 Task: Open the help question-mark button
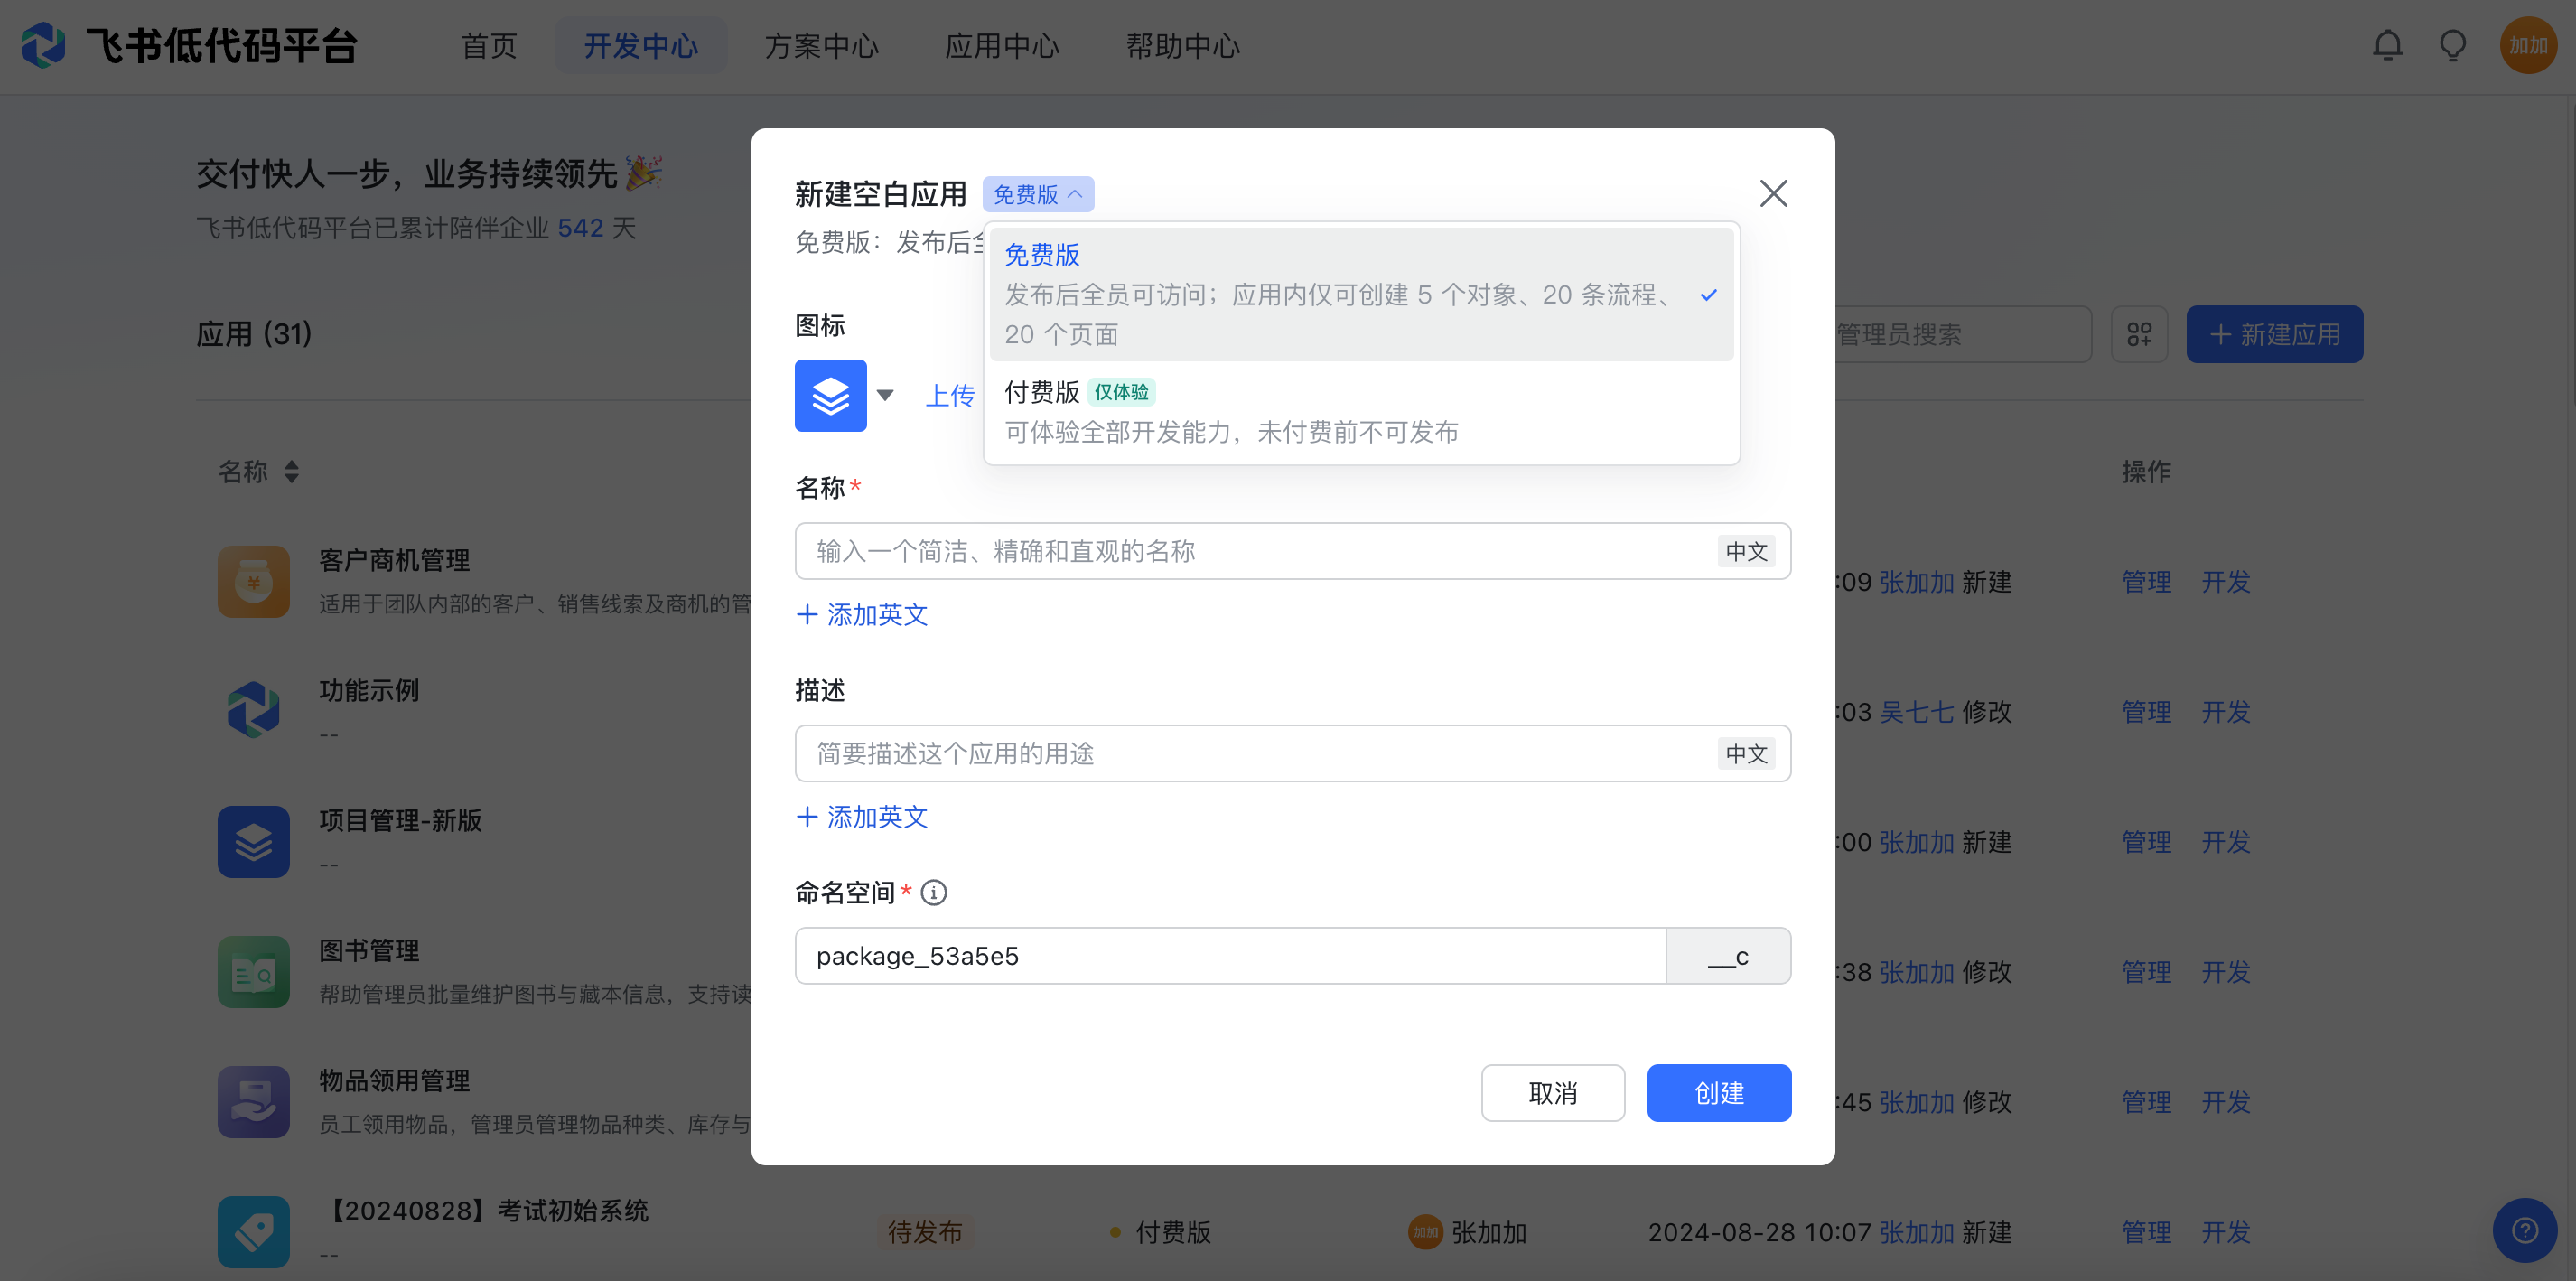pyautogui.click(x=2525, y=1230)
